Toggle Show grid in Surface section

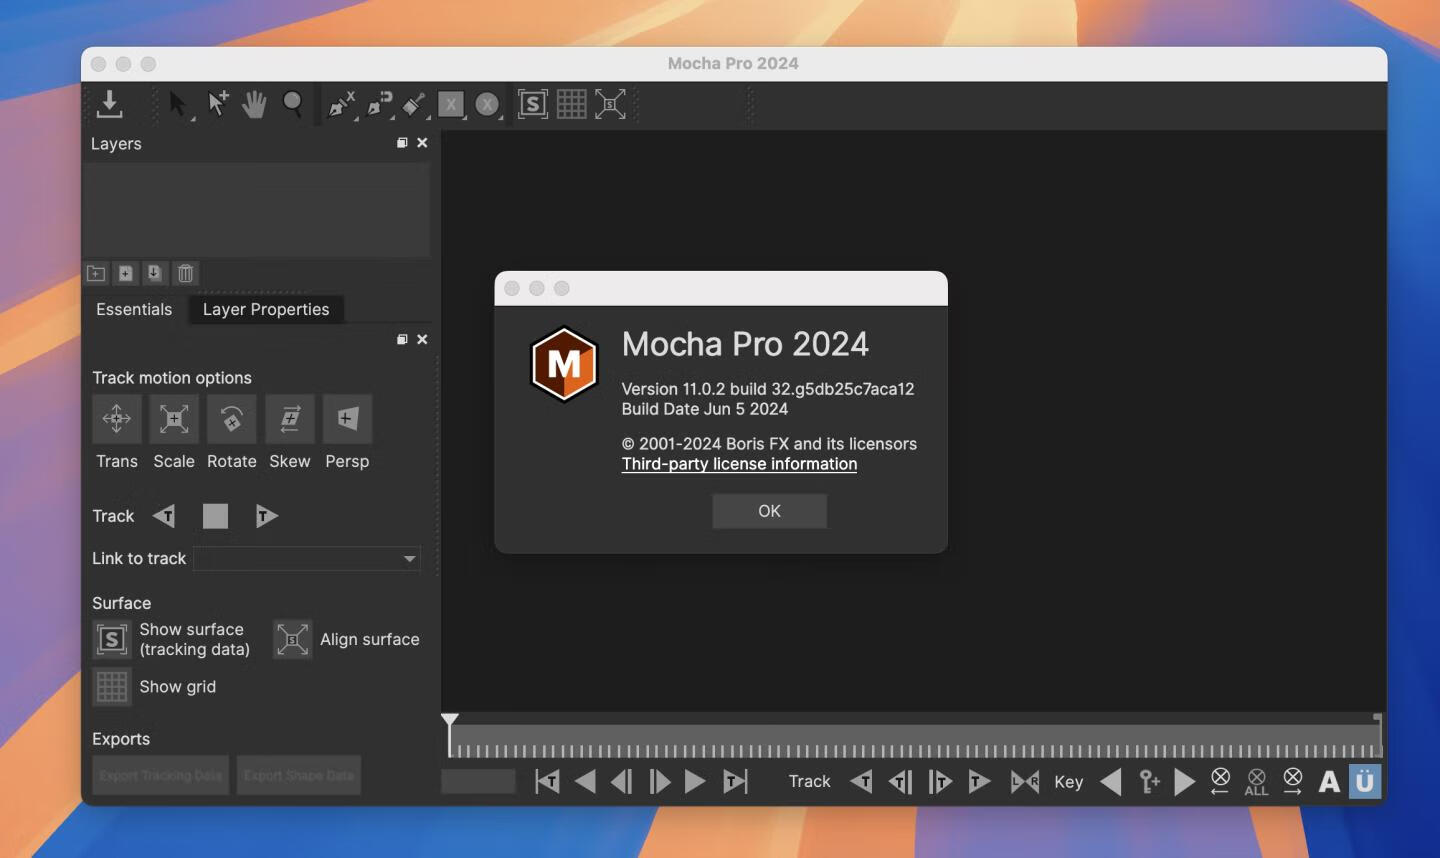pos(112,687)
